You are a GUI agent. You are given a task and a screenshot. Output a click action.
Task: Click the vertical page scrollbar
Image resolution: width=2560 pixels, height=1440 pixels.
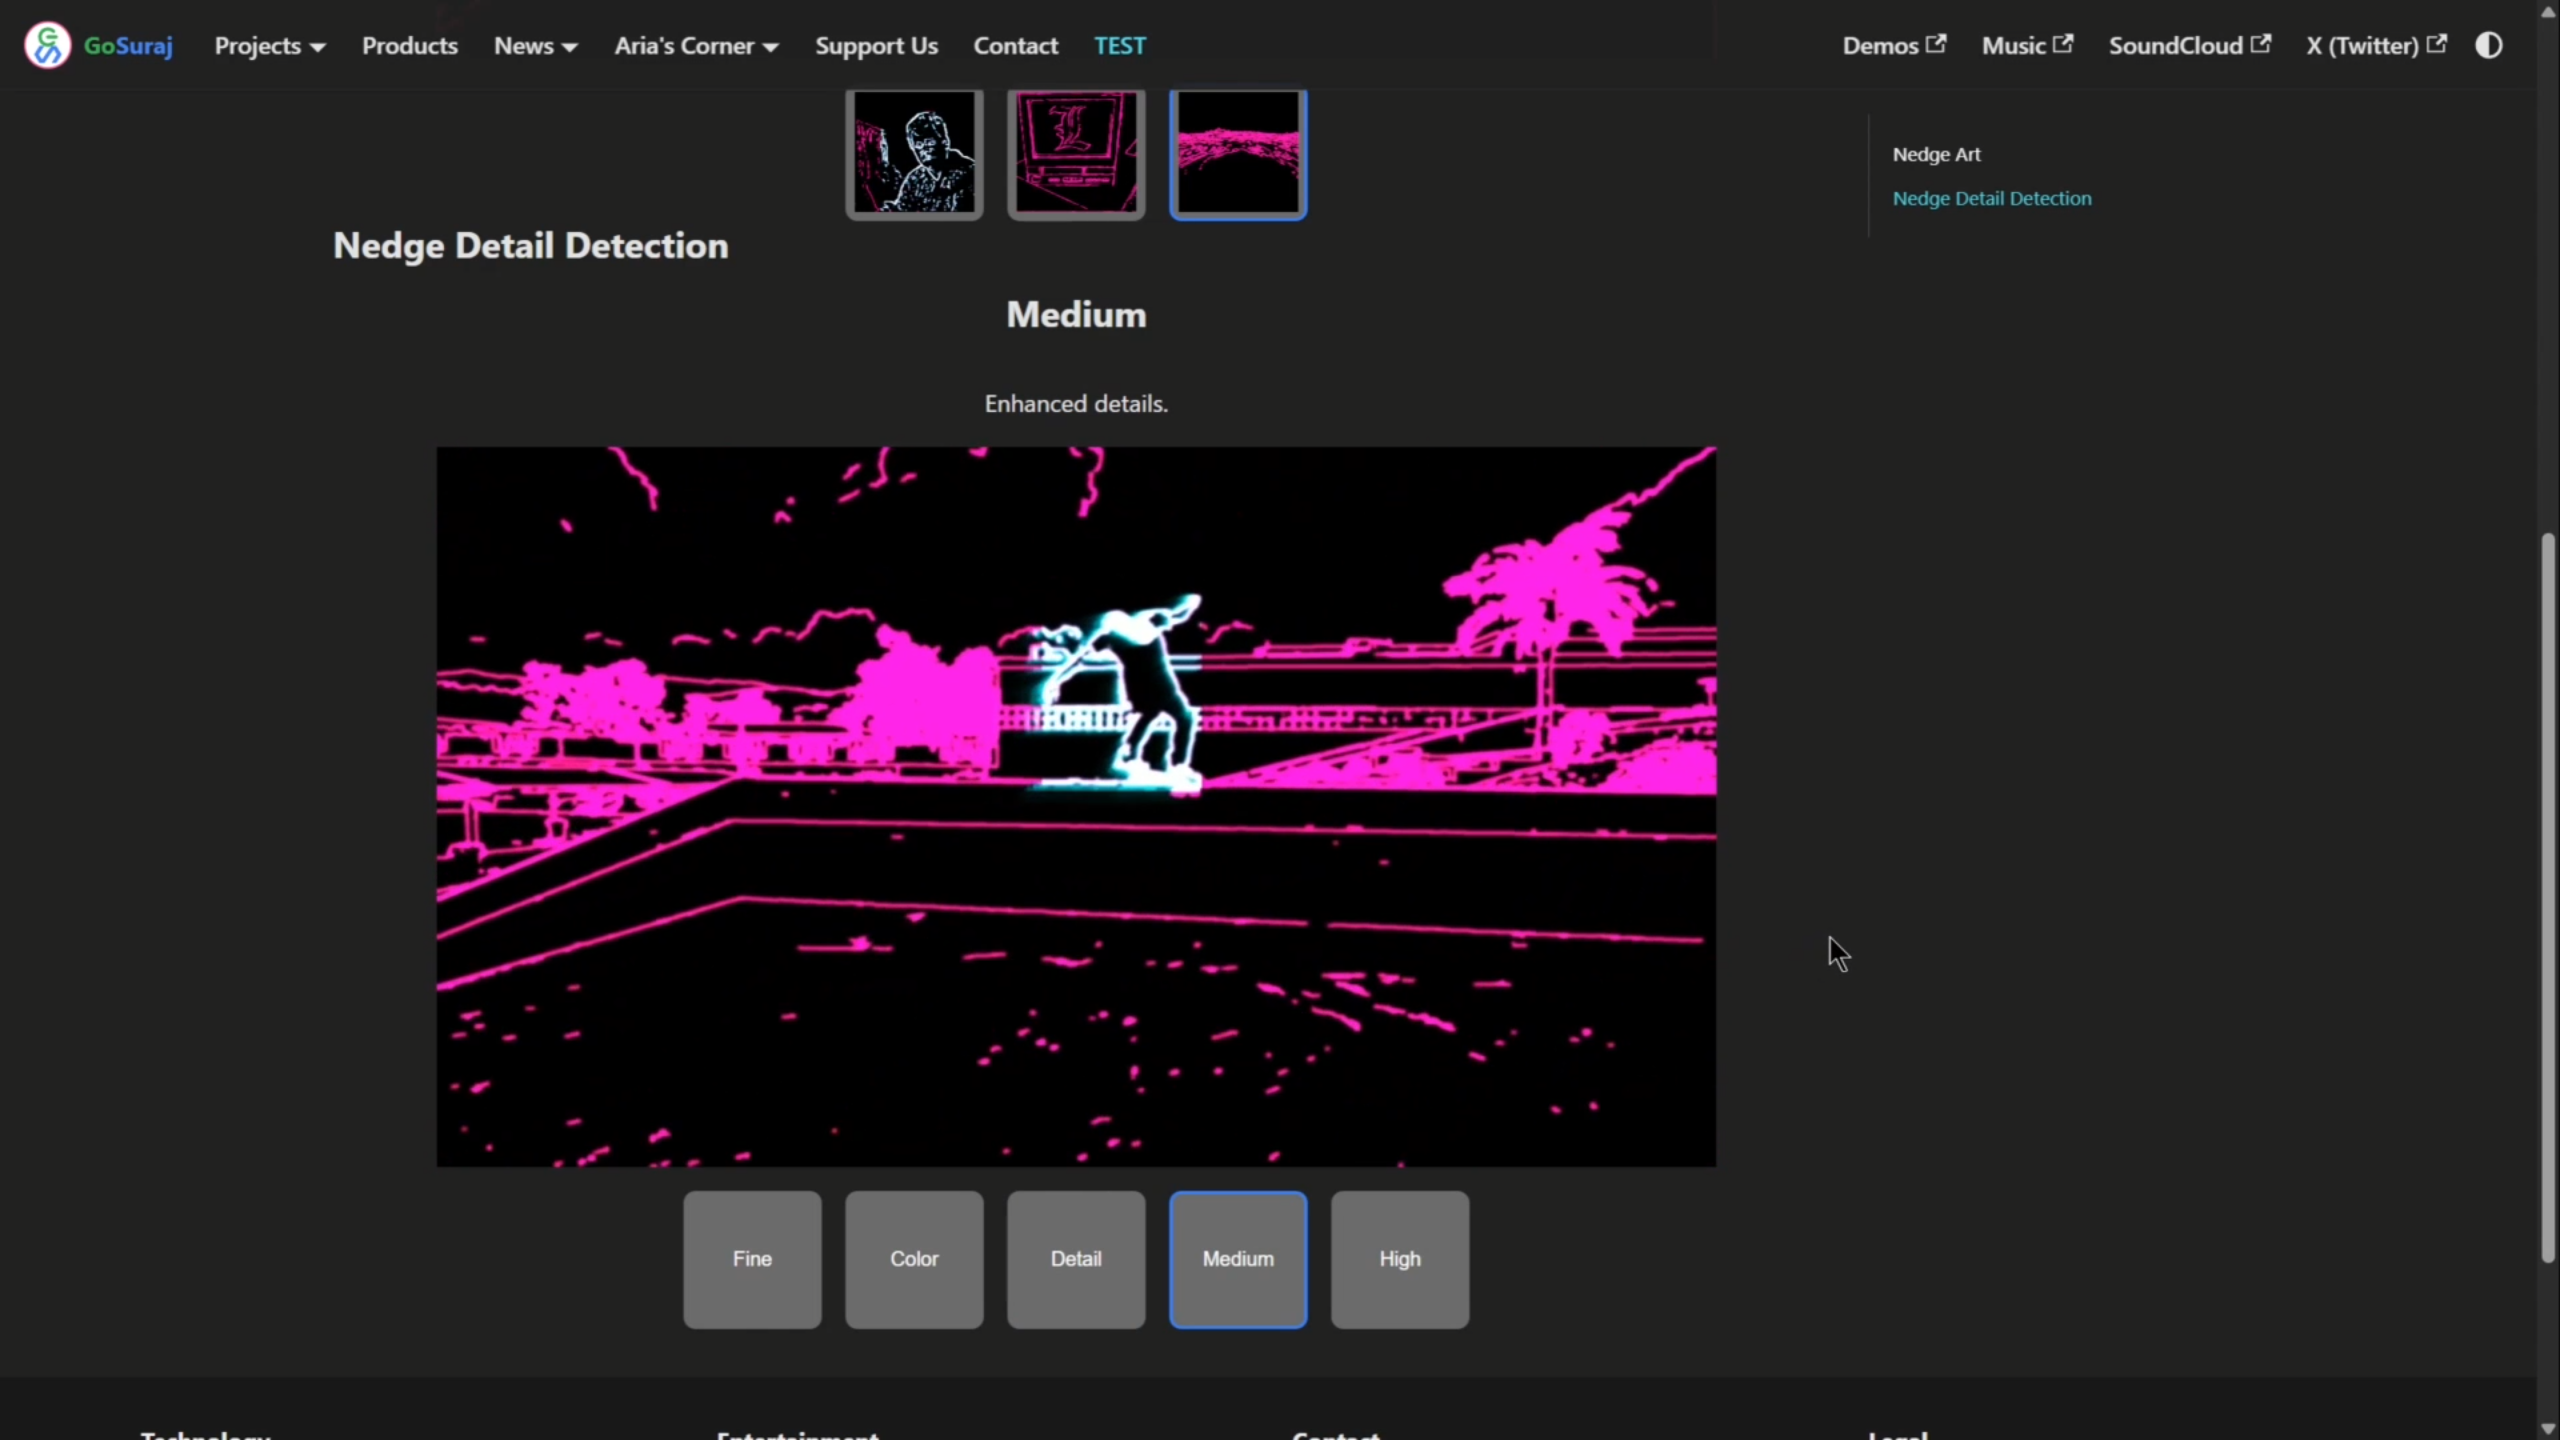click(2547, 900)
